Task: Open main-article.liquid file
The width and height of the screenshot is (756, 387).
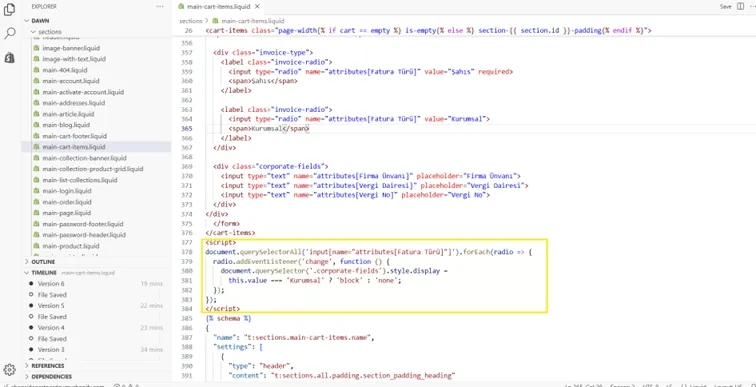Action: 68,114
